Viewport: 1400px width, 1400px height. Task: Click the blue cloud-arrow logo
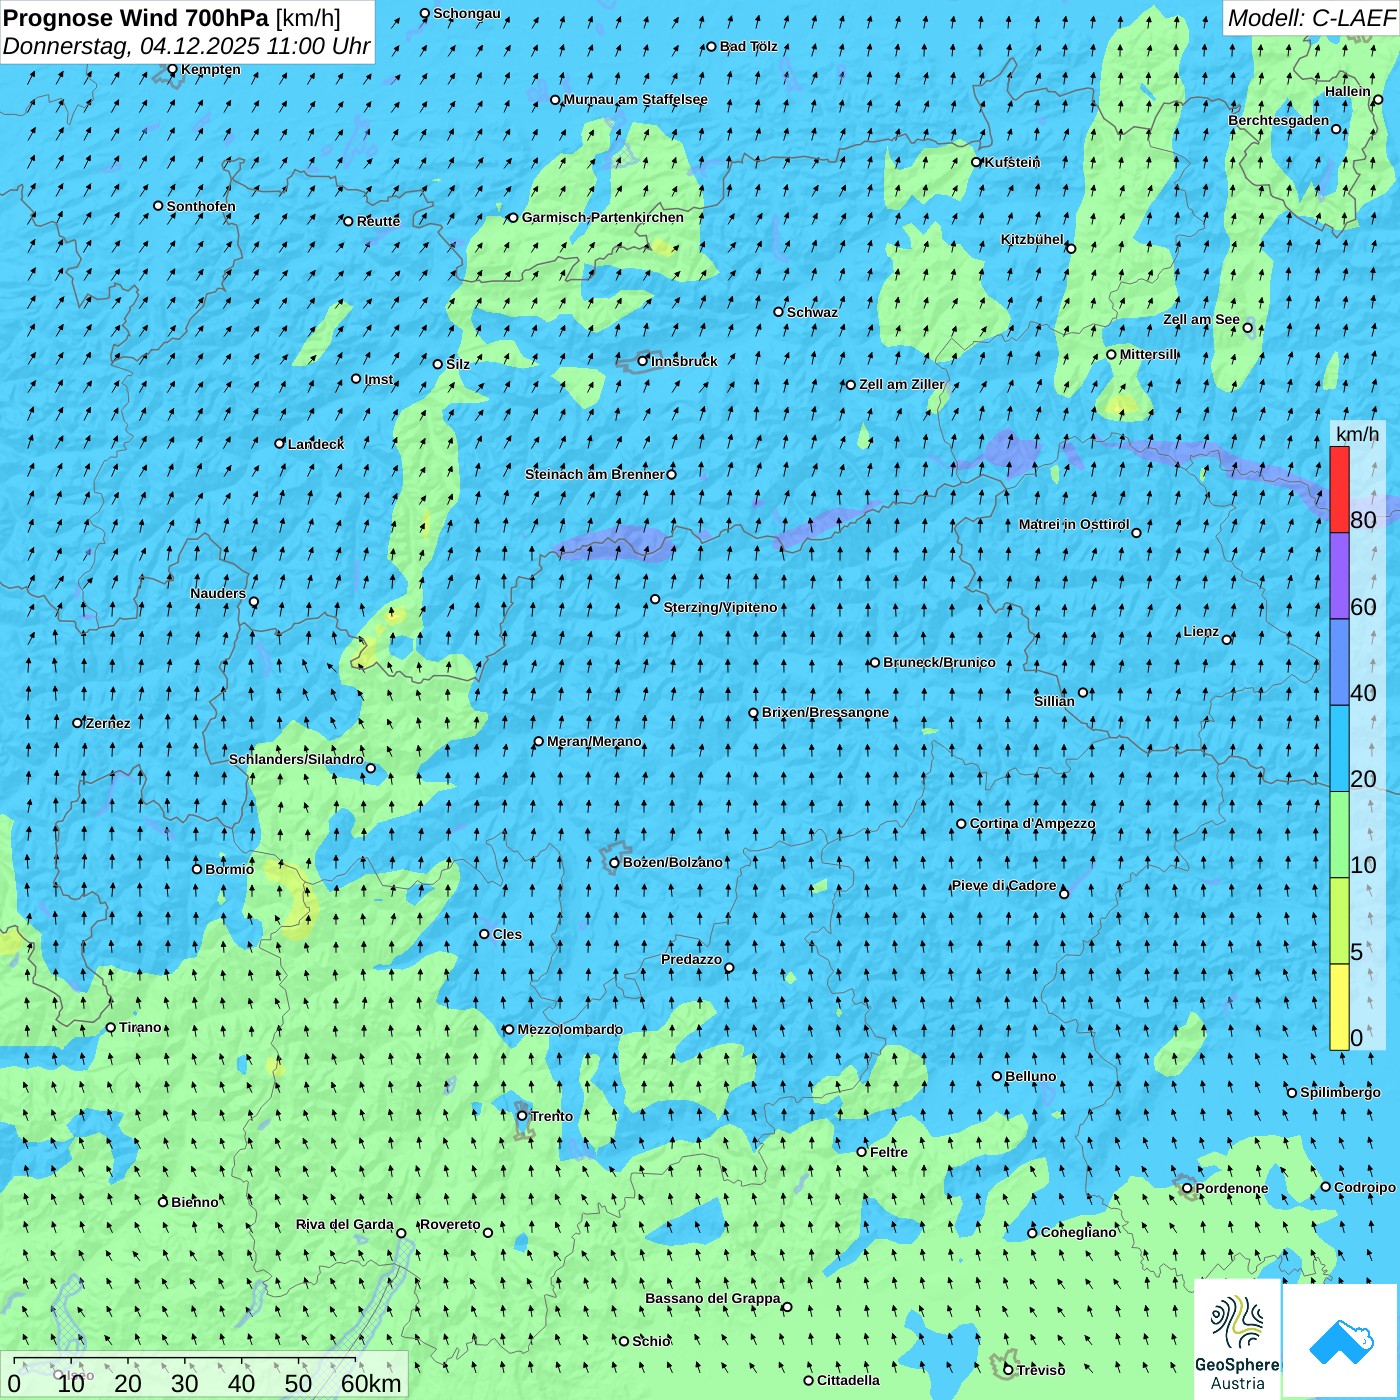(x=1340, y=1341)
